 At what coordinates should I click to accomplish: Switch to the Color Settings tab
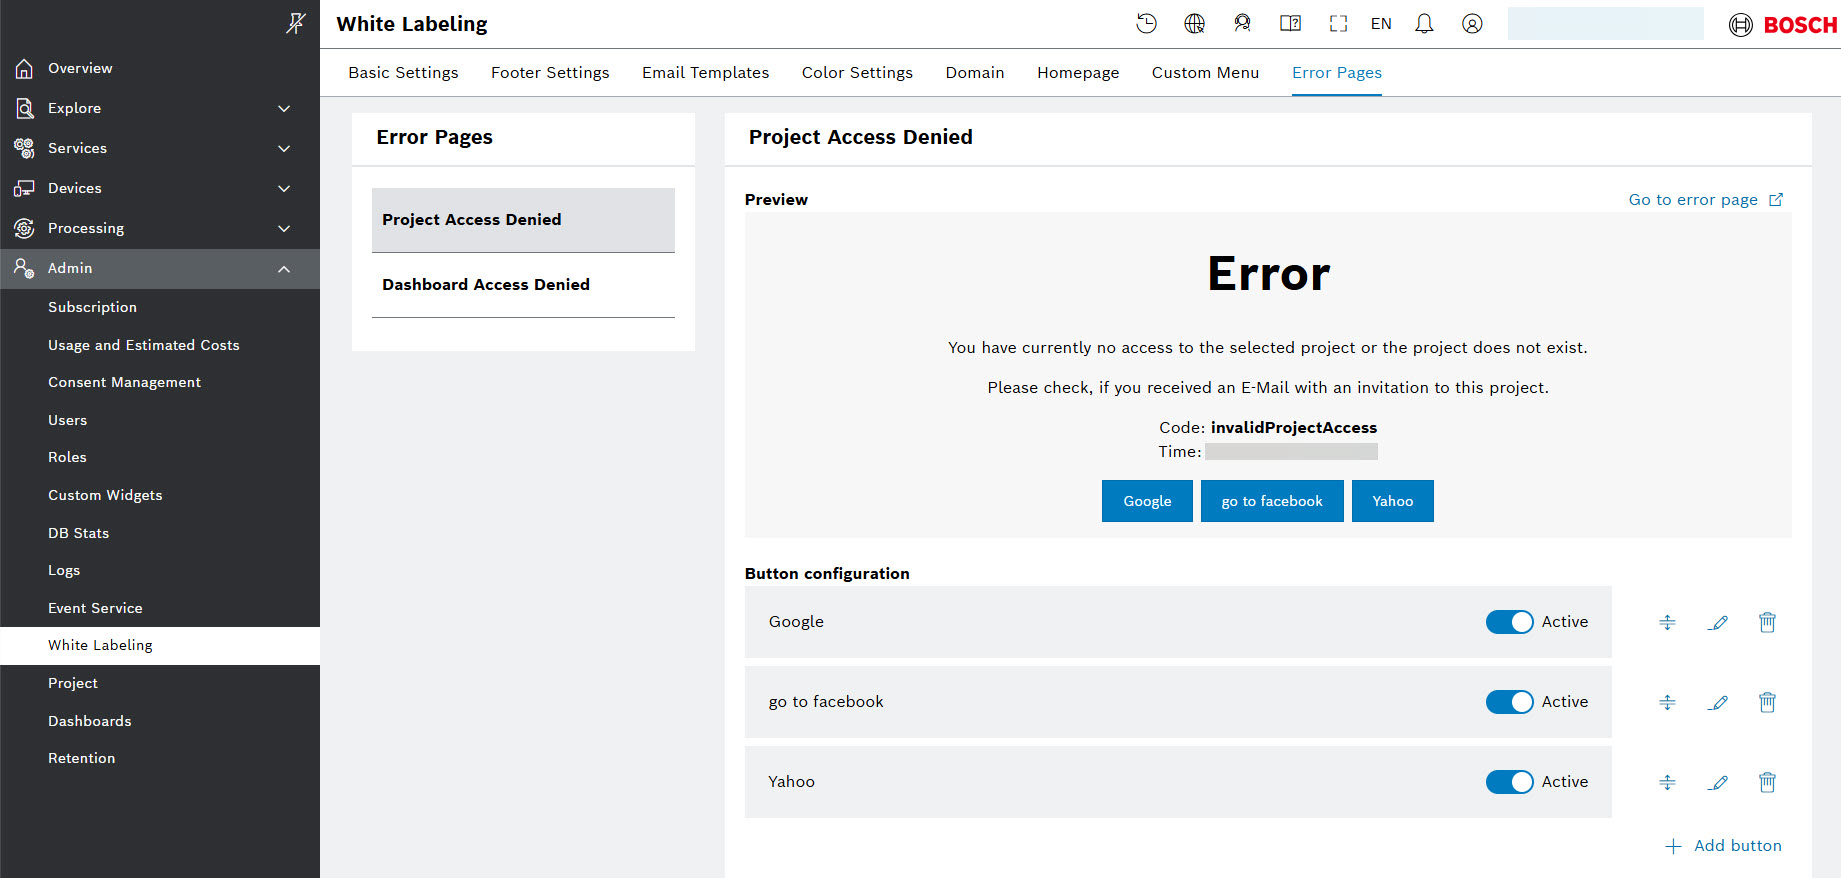coord(857,73)
